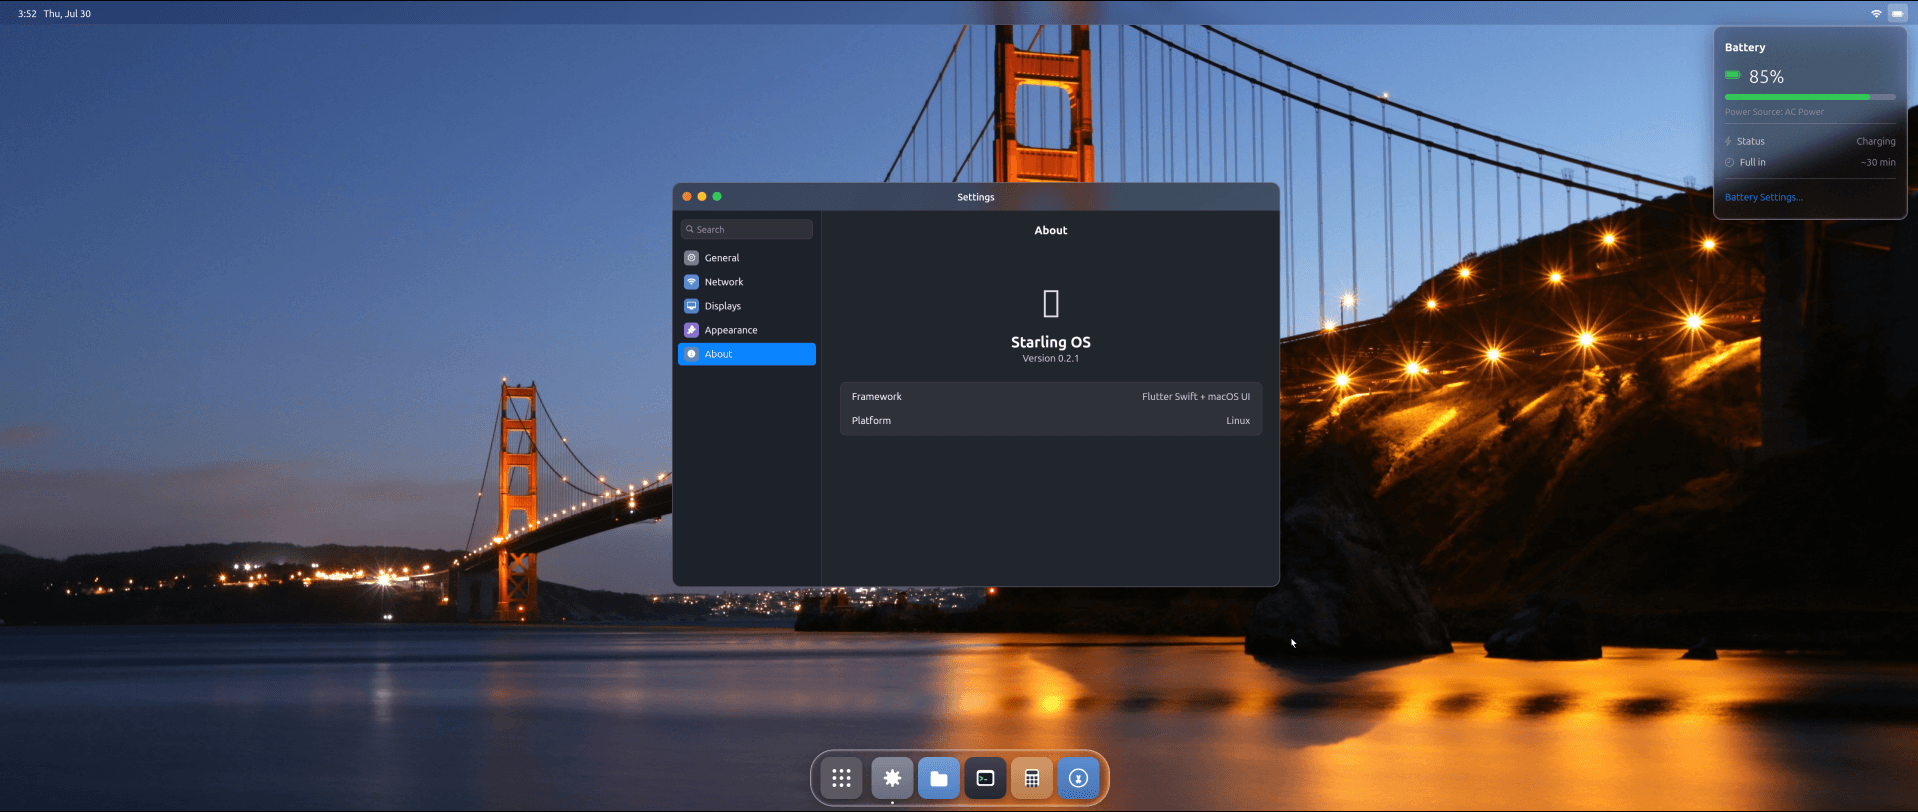Go to Displays settings section
The image size is (1918, 812).
(747, 306)
